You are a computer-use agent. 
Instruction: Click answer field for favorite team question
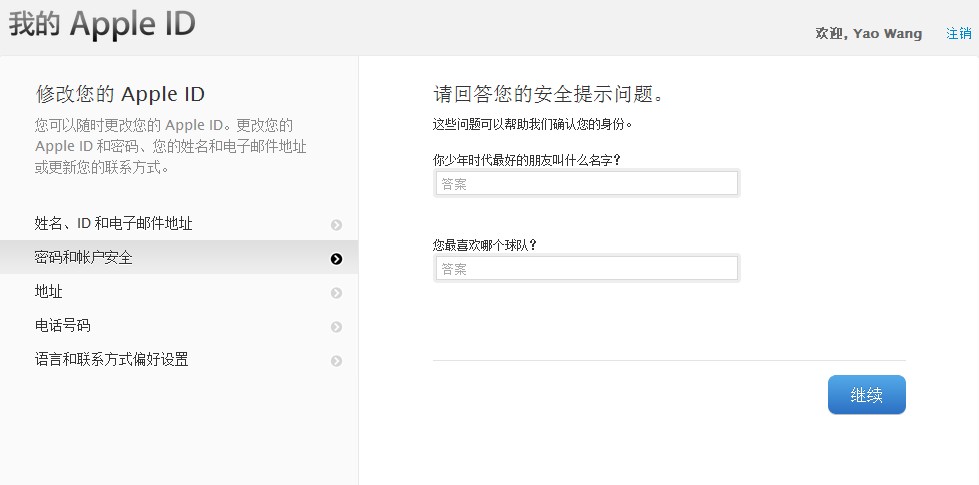click(x=586, y=269)
